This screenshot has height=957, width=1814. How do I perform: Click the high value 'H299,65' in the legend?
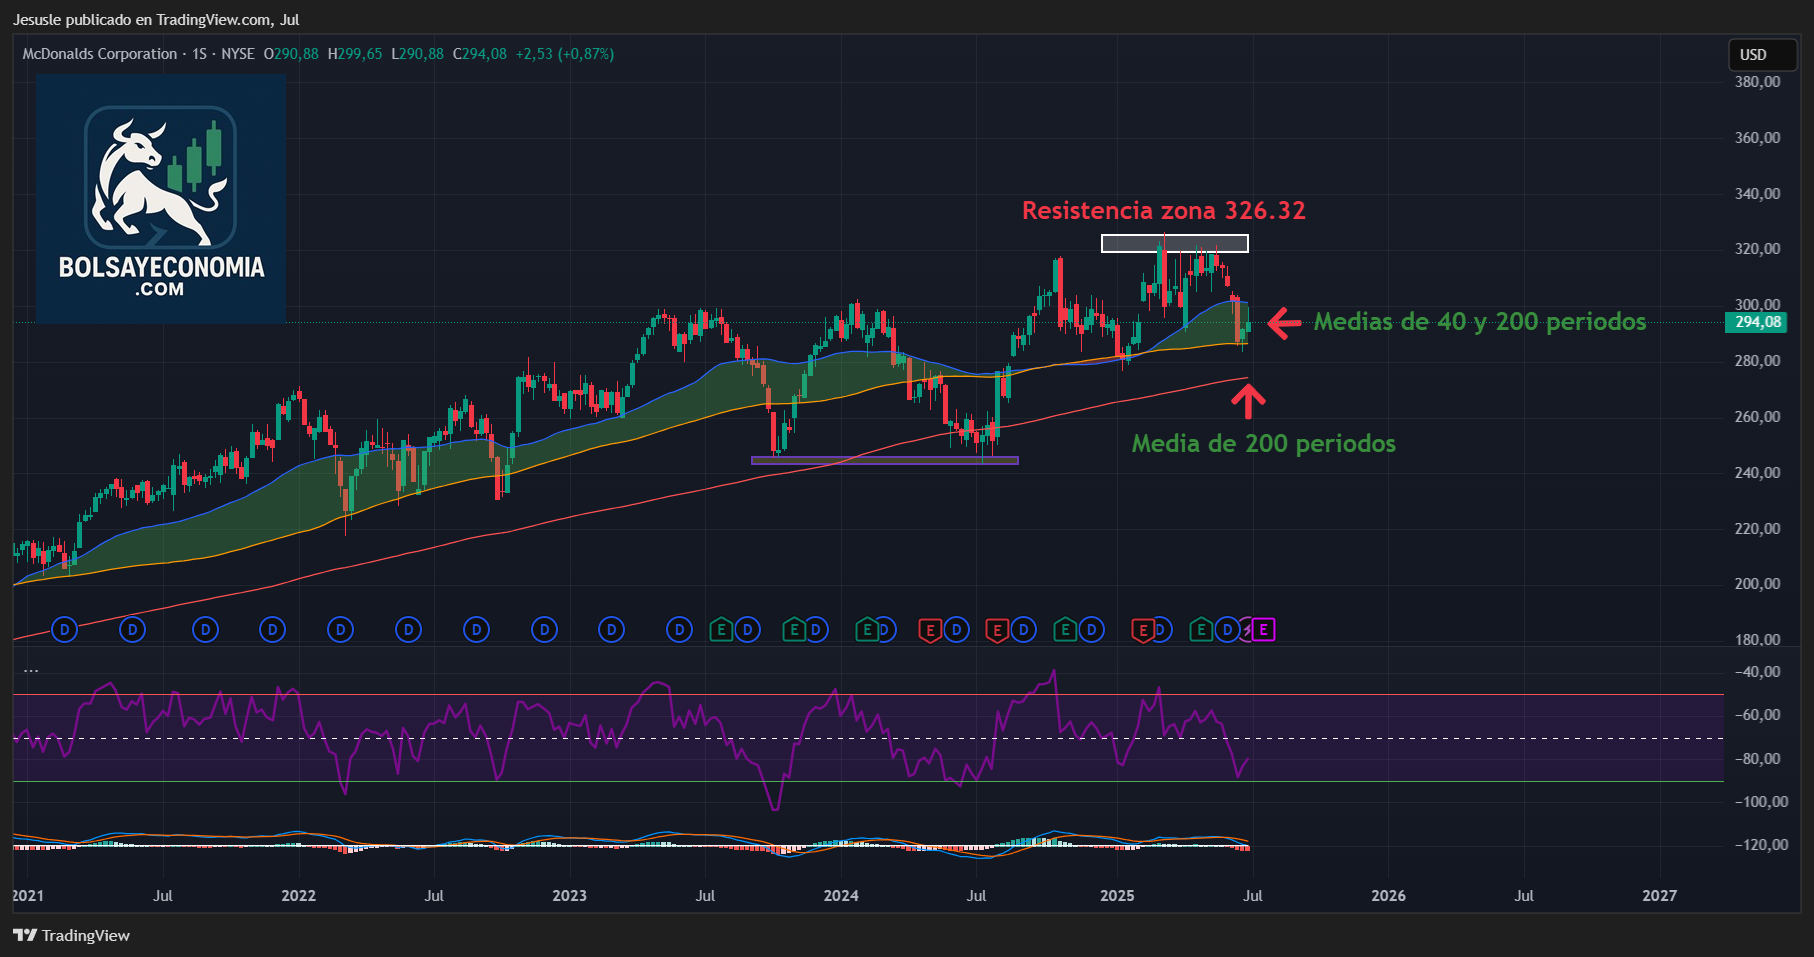pyautogui.click(x=355, y=54)
